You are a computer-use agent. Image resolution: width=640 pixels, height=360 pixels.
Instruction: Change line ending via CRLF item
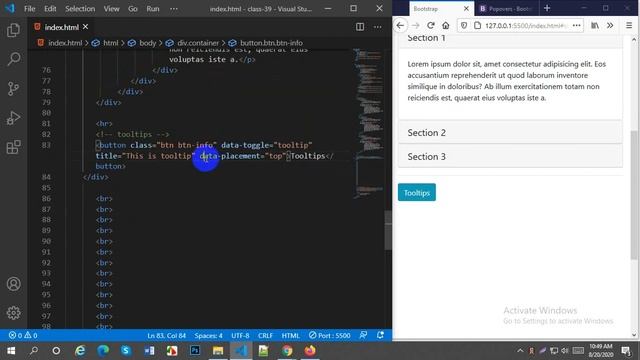(x=265, y=336)
